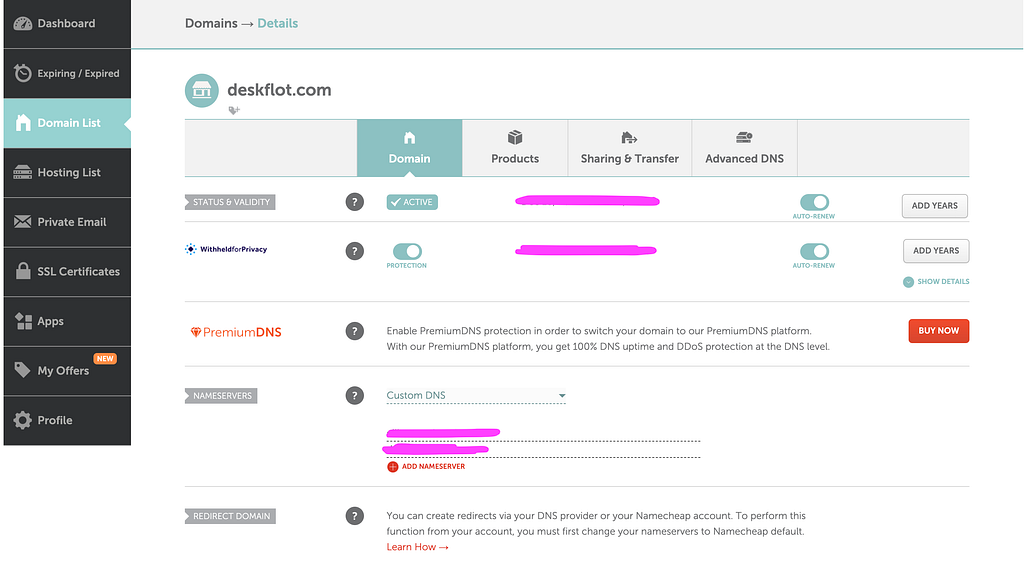Viewport: 1024px width, 563px height.
Task: Click the Apps grid icon
Action: tap(24, 321)
